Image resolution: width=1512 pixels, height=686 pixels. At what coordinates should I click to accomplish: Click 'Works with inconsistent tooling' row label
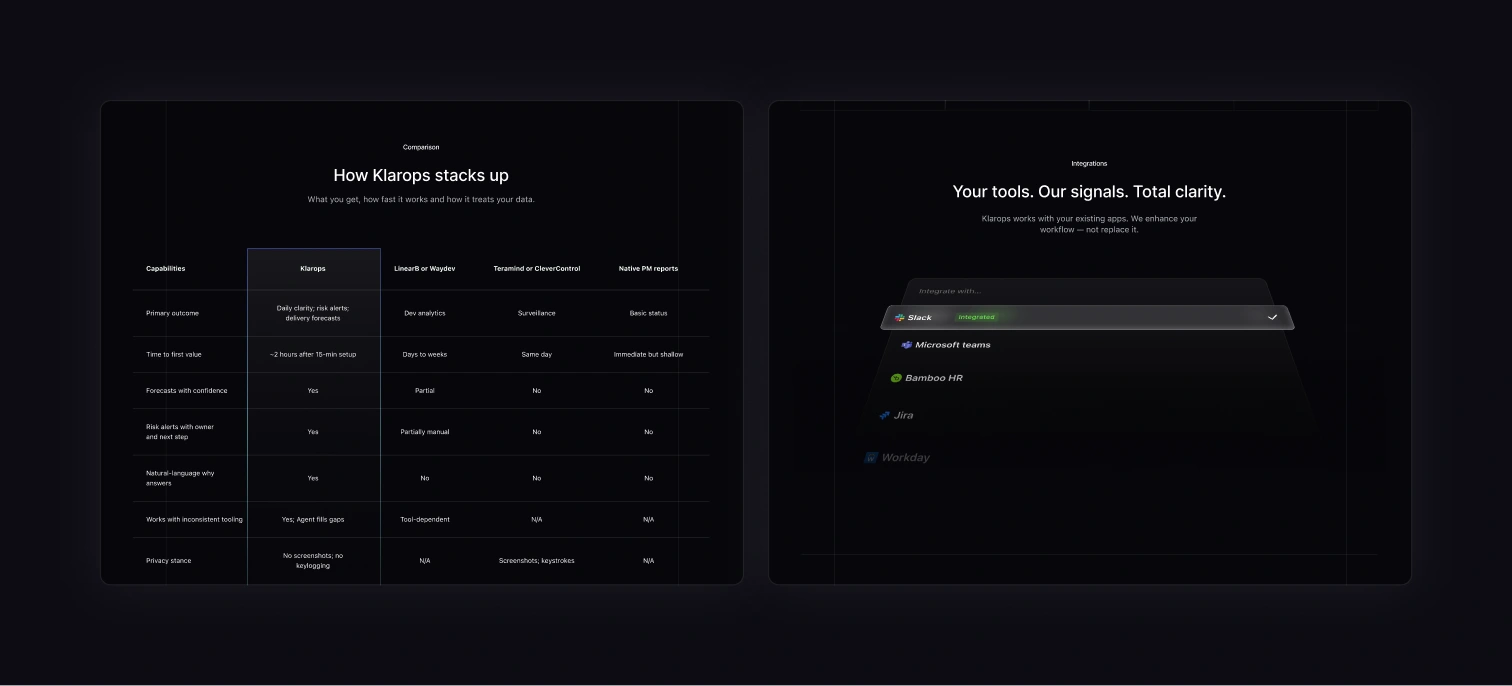pyautogui.click(x=194, y=519)
